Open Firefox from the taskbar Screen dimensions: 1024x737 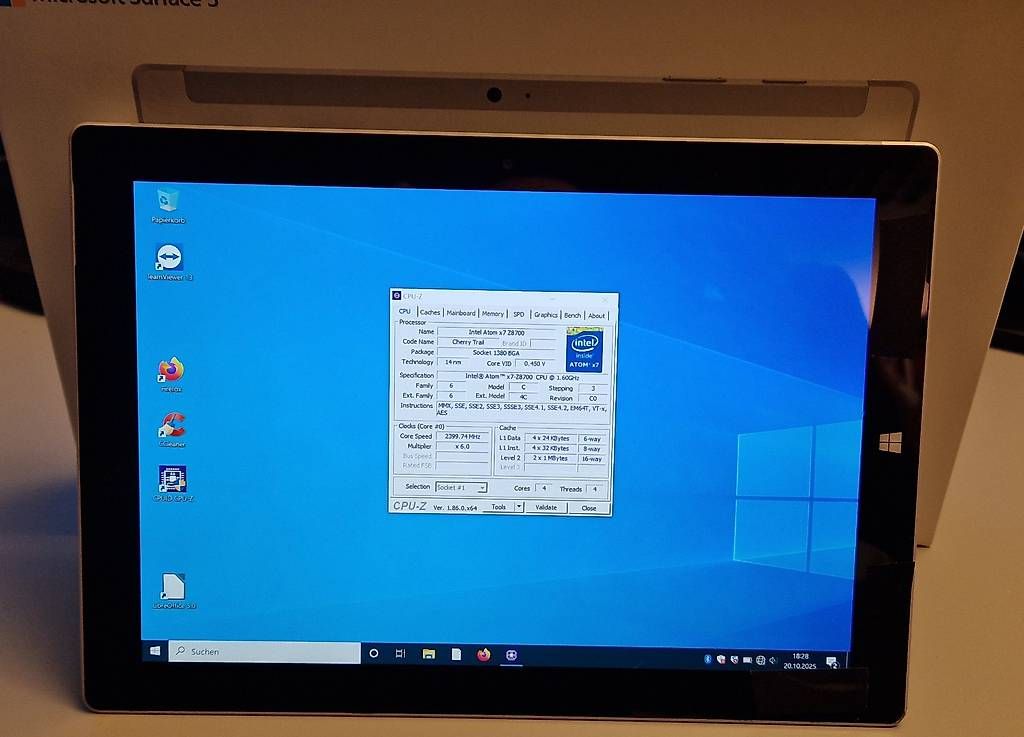483,654
